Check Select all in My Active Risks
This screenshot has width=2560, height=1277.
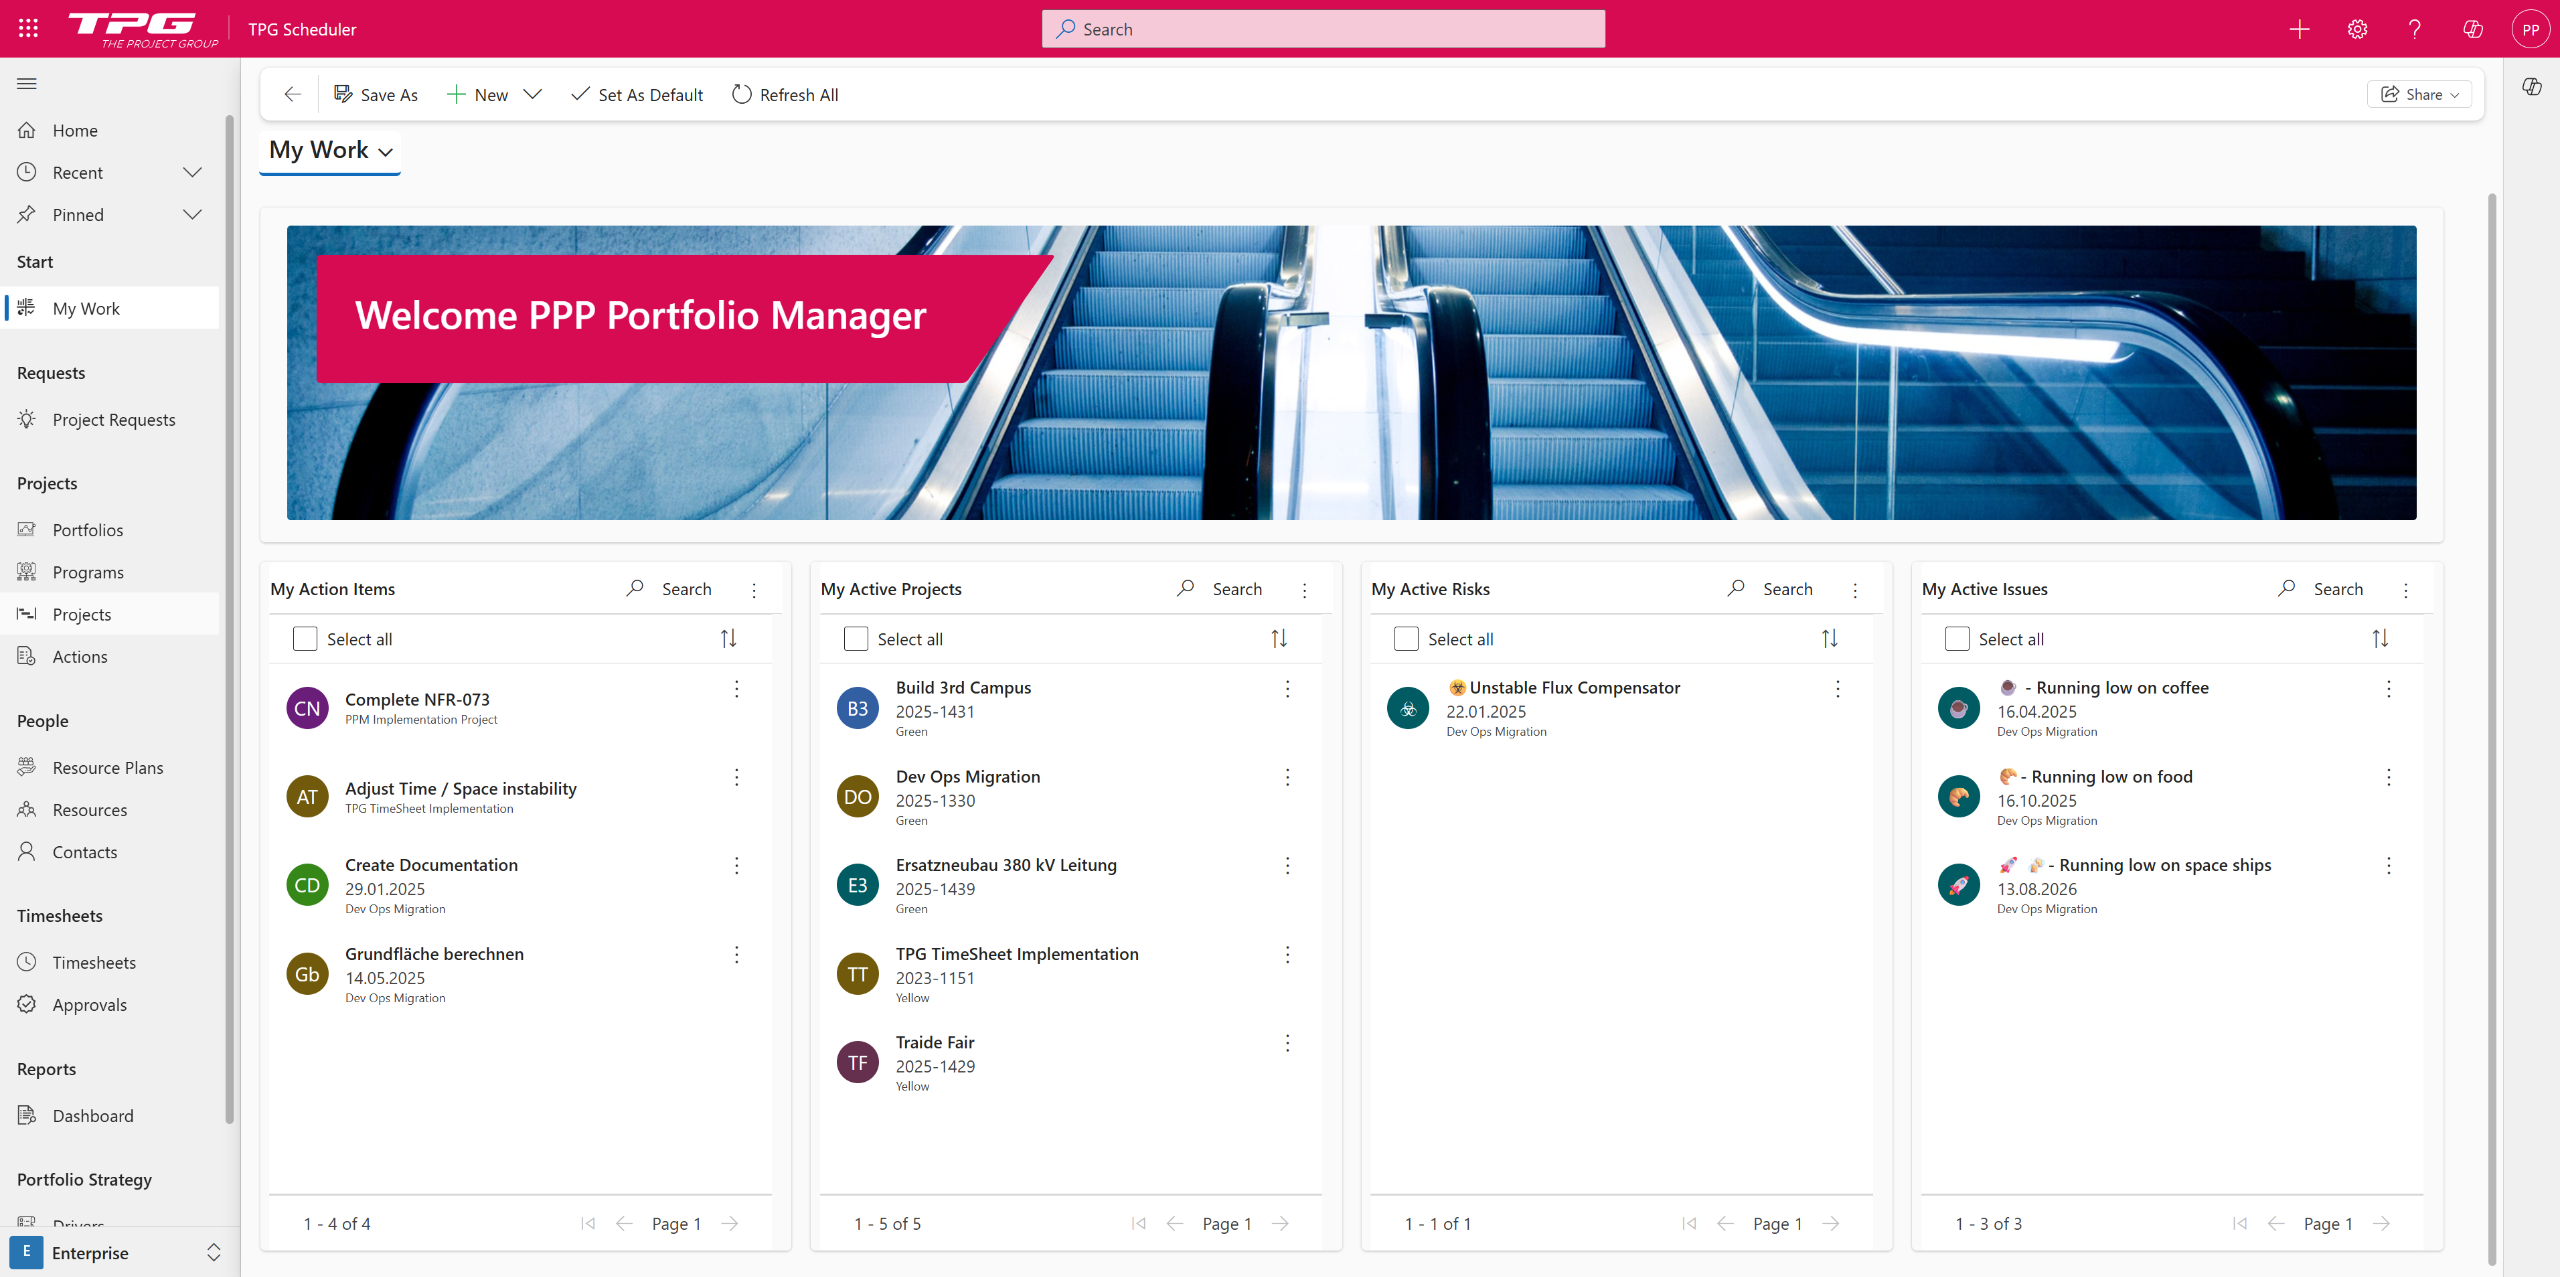coord(1406,638)
